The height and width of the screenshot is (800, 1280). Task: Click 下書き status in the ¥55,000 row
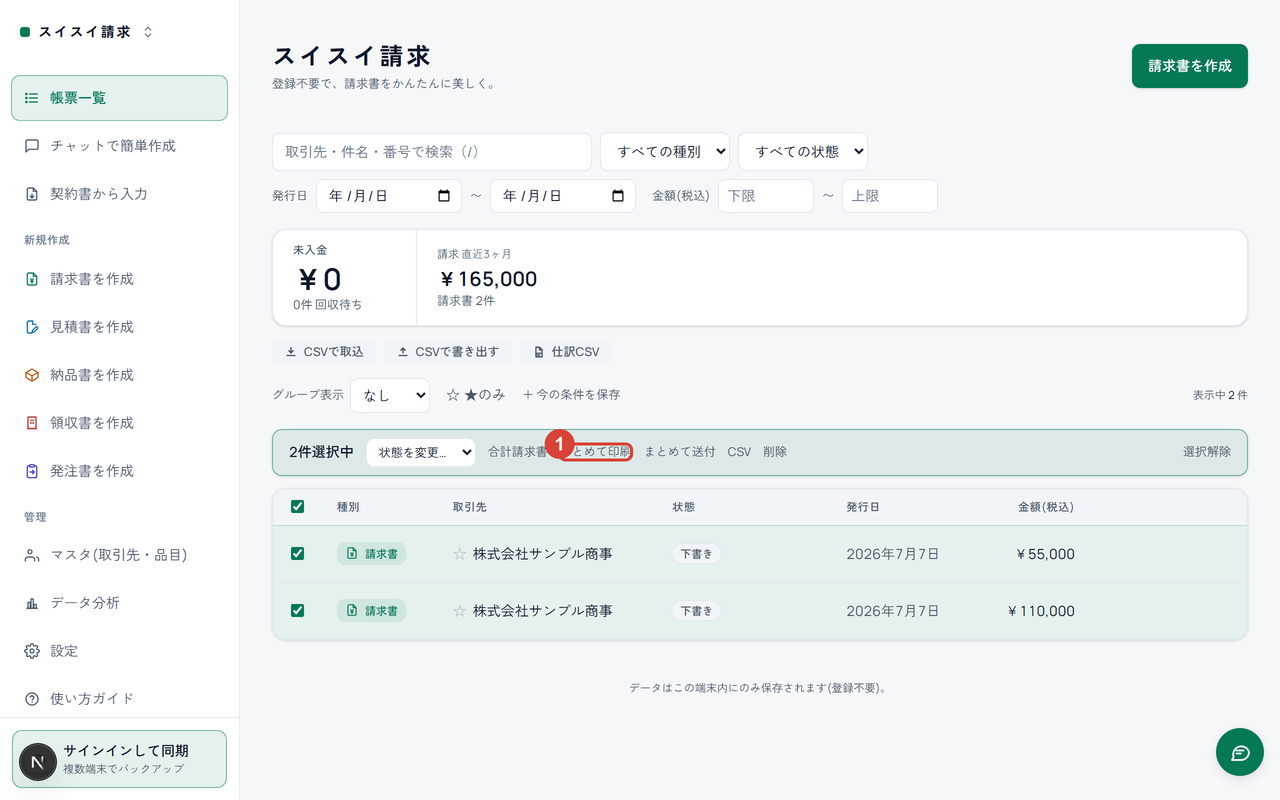pyautogui.click(x=697, y=554)
